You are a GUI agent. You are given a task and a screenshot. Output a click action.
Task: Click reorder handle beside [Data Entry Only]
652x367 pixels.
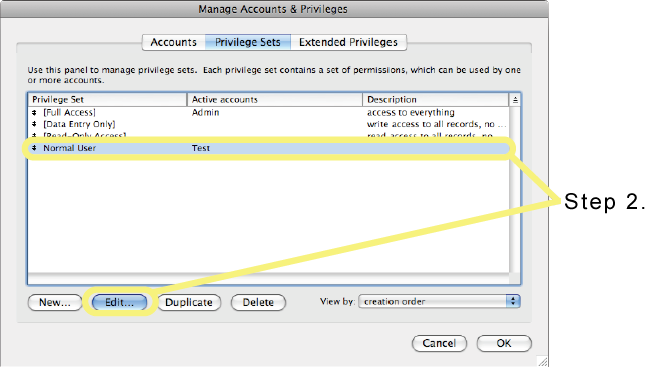34,124
